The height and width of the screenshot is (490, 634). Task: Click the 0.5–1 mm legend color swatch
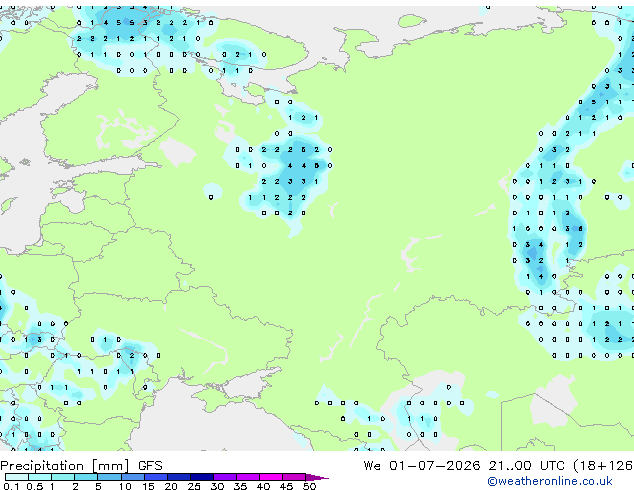(40, 477)
